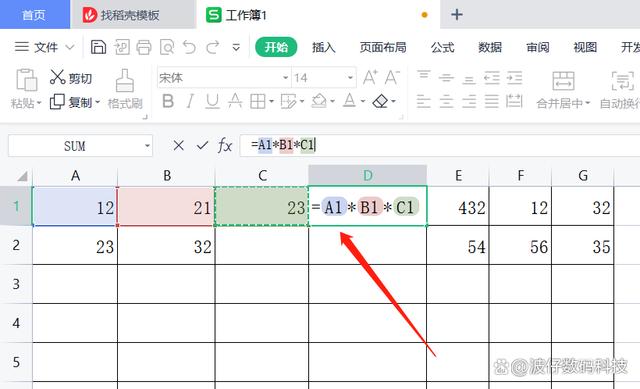This screenshot has width=640, height=389.
Task: Increase indent icon
Action: [x=514, y=78]
